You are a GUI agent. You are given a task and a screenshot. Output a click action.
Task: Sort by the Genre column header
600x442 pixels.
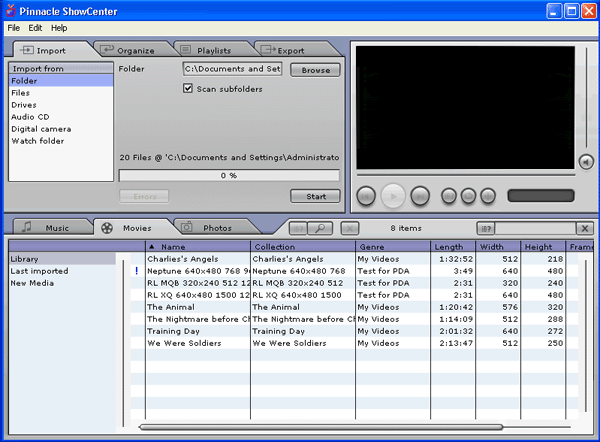pyautogui.click(x=393, y=247)
